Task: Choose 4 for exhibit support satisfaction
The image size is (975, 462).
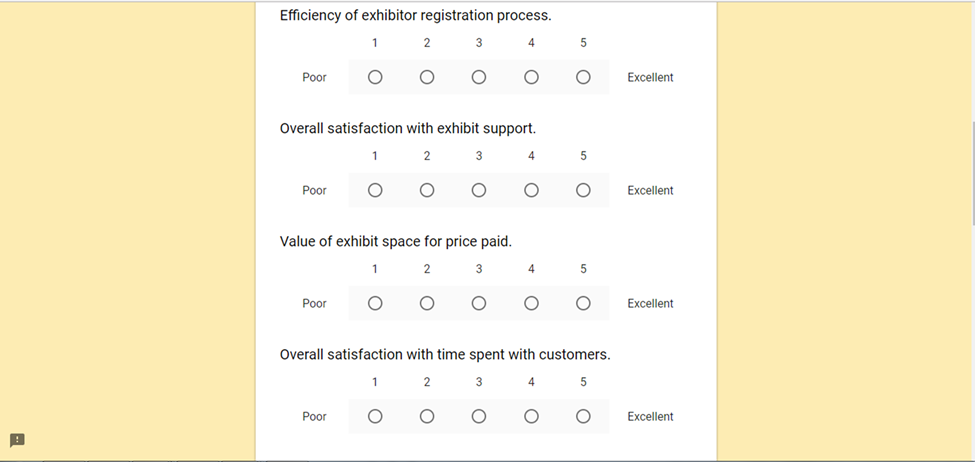Action: (531, 190)
